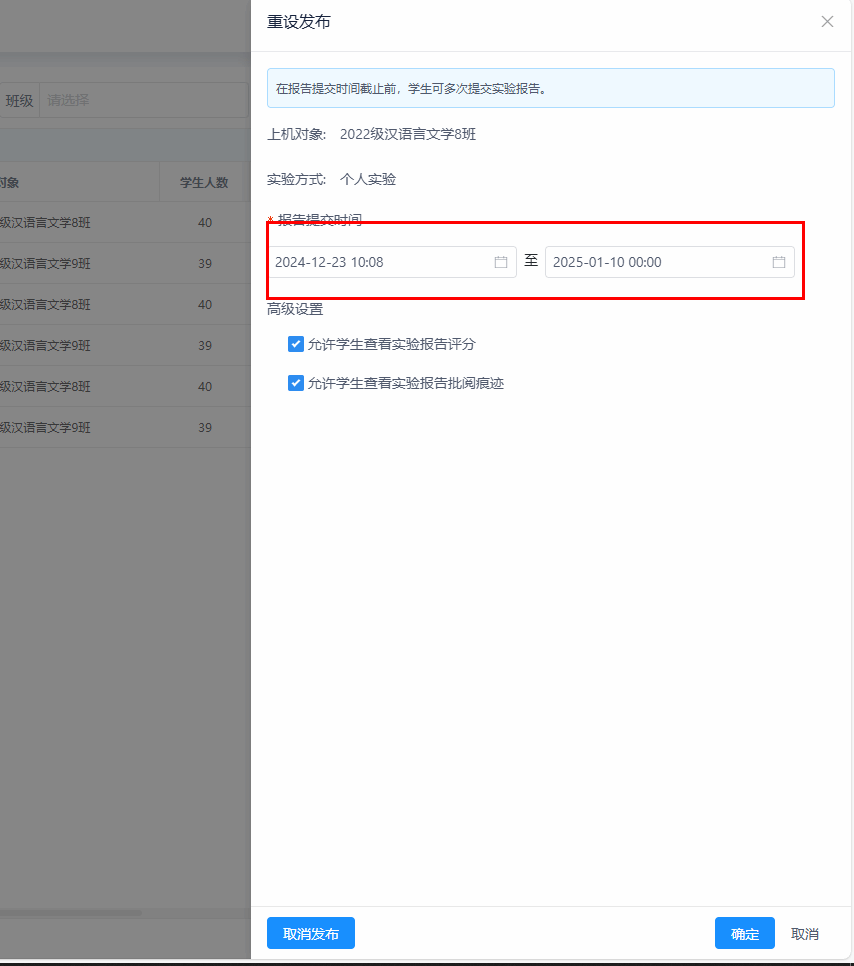Click the 报告提交时间 required field label
Image resolution: width=854 pixels, height=966 pixels.
[319, 220]
